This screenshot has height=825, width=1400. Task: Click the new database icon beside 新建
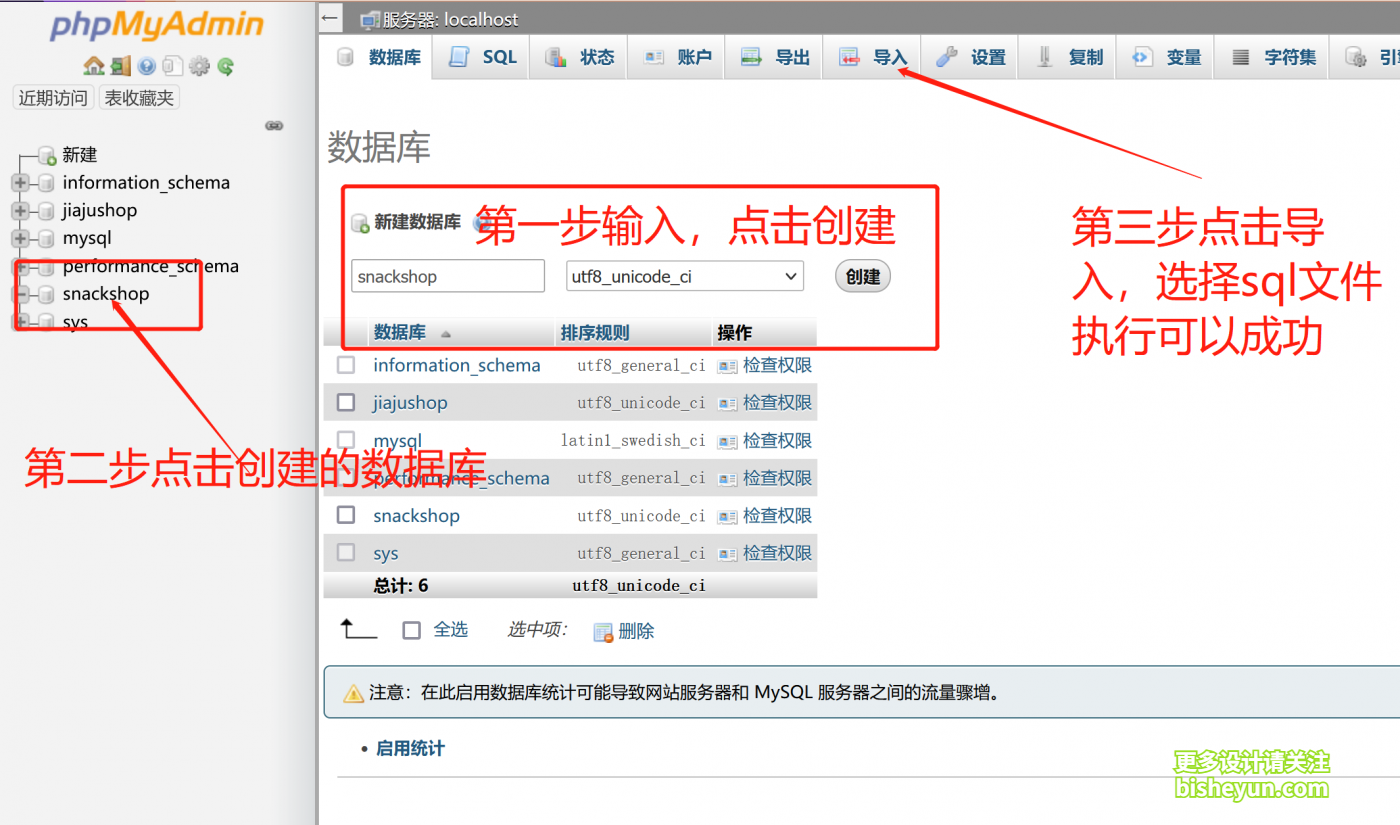pyautogui.click(x=47, y=155)
